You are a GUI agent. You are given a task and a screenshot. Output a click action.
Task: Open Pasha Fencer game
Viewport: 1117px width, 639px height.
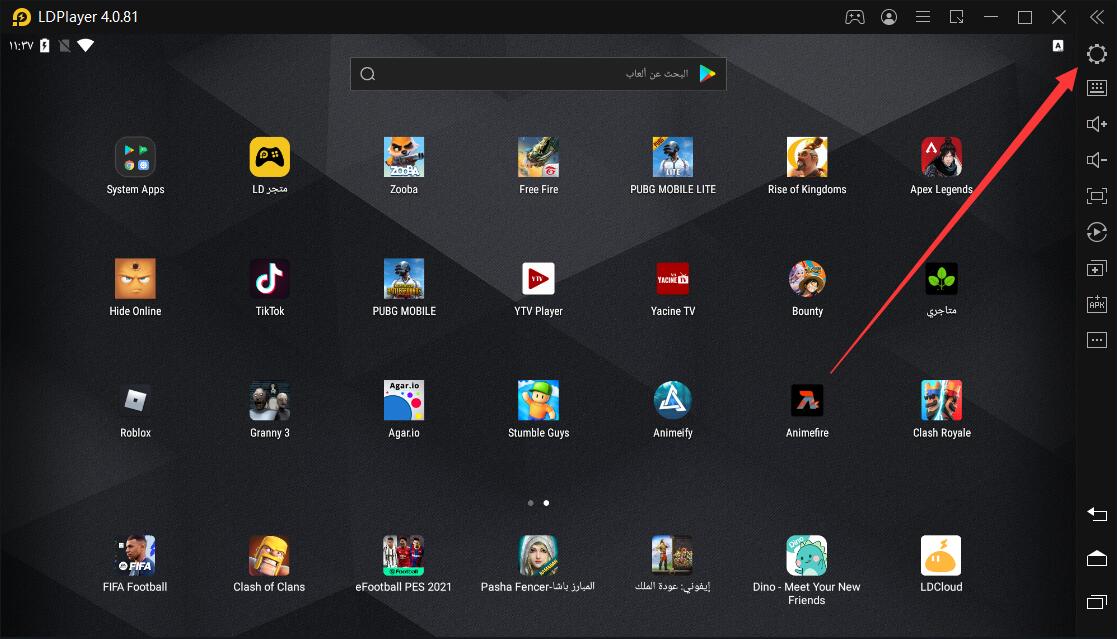[538, 555]
